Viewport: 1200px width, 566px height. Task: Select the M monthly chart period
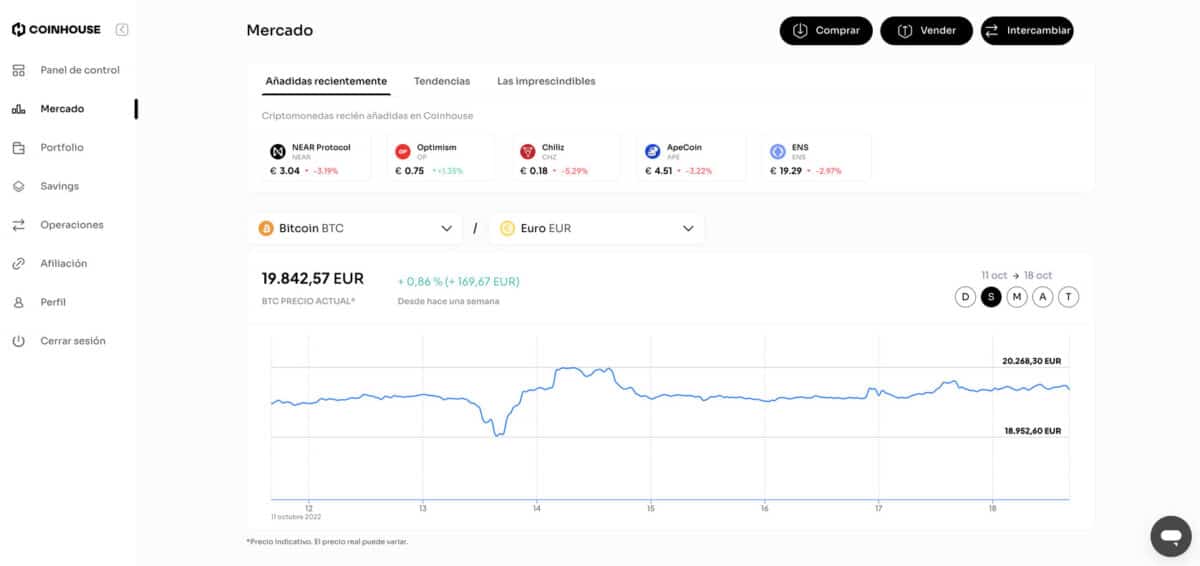(x=1017, y=297)
